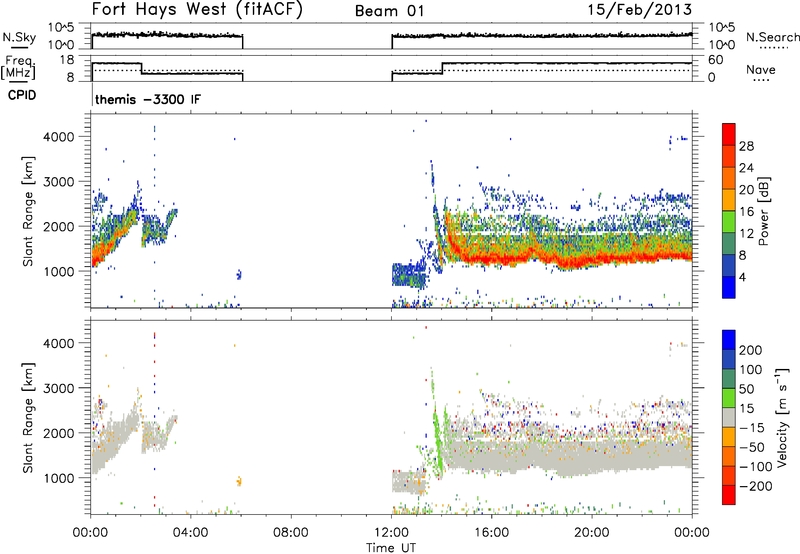This screenshot has height=554, width=800.
Task: Select the Beam 01 label
Action: [389, 11]
